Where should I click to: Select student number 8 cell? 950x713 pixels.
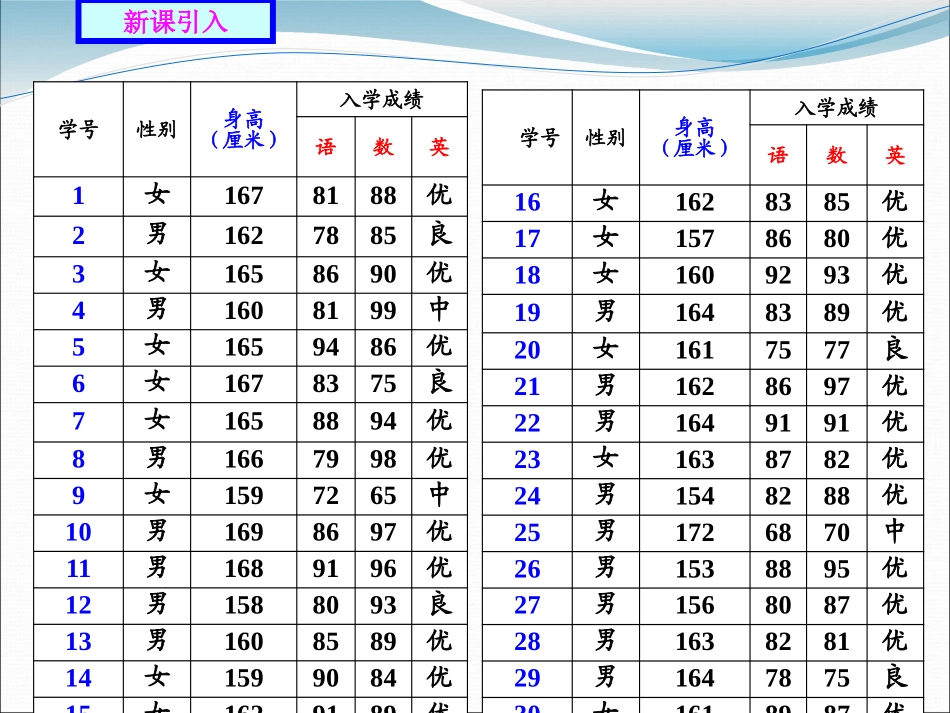point(78,459)
